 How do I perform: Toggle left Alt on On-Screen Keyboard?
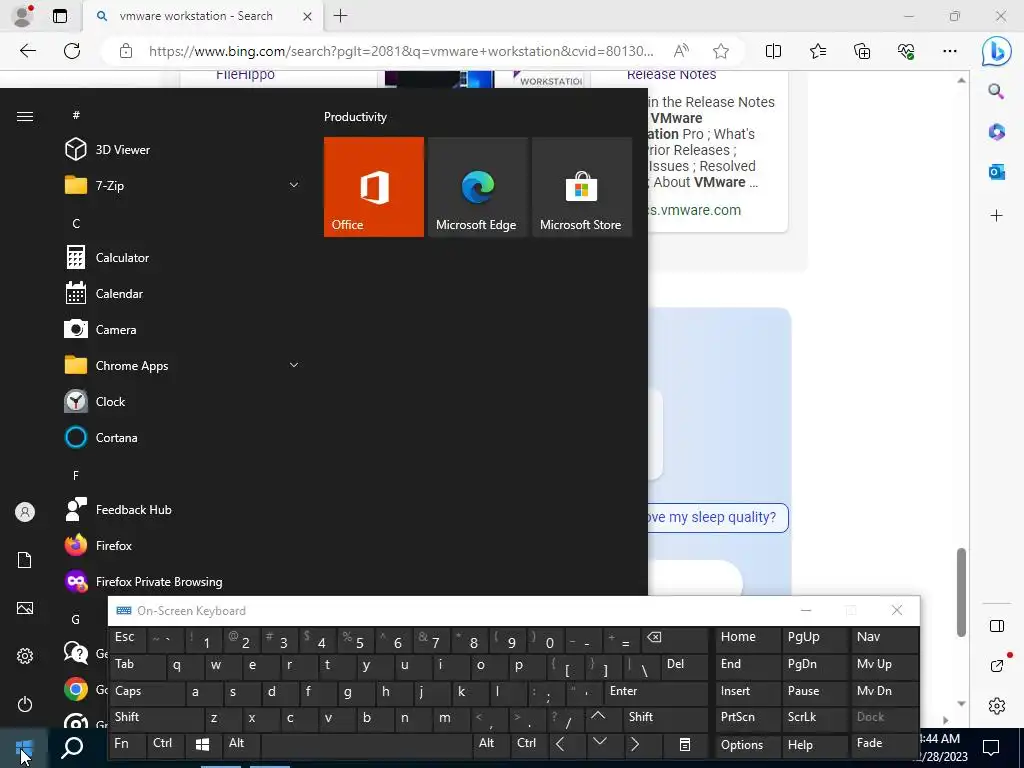click(241, 744)
